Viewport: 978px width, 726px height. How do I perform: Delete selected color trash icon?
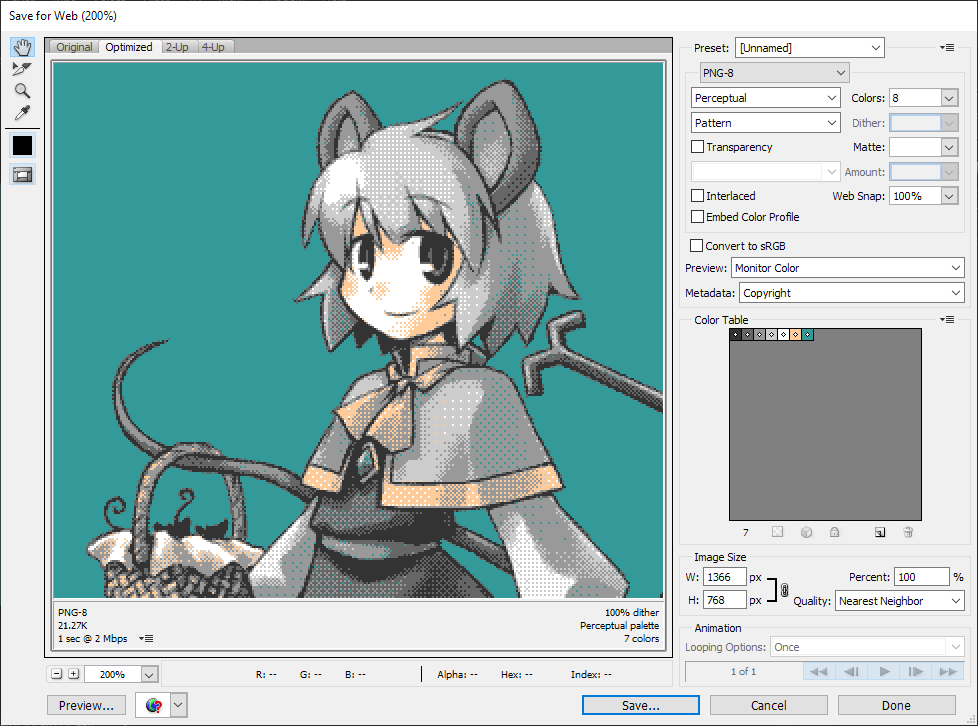908,532
